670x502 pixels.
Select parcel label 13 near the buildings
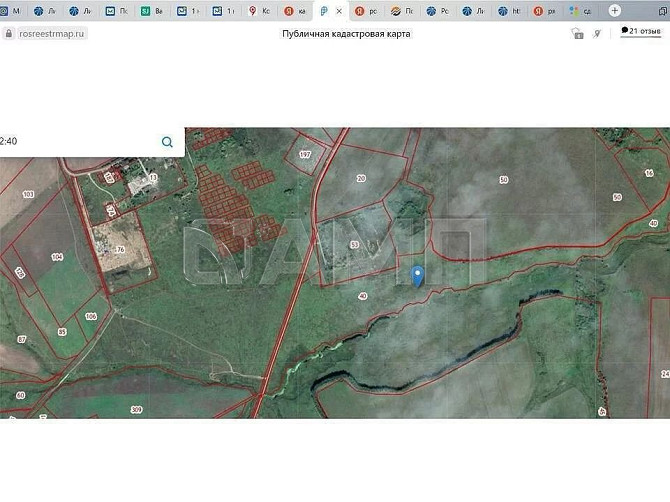[153, 177]
